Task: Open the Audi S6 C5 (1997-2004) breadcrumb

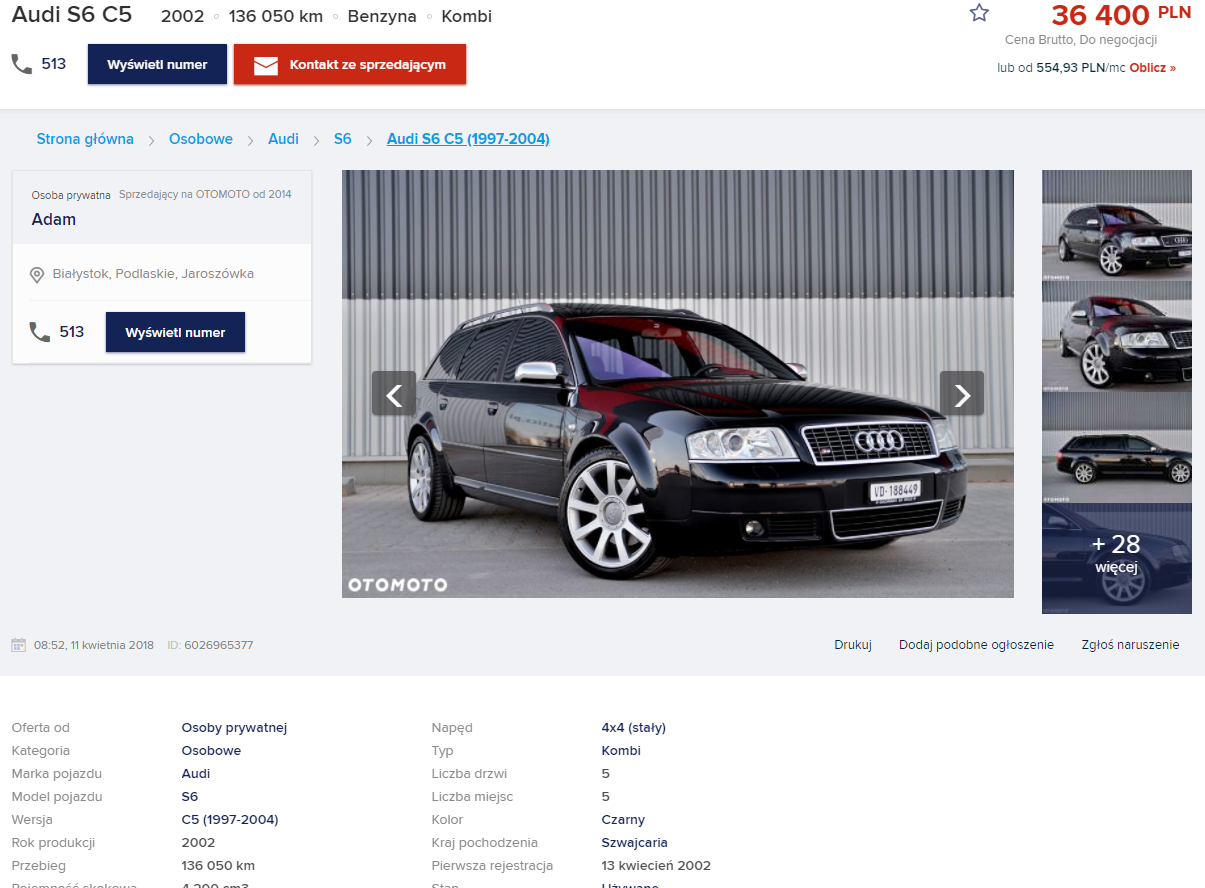Action: pos(468,139)
